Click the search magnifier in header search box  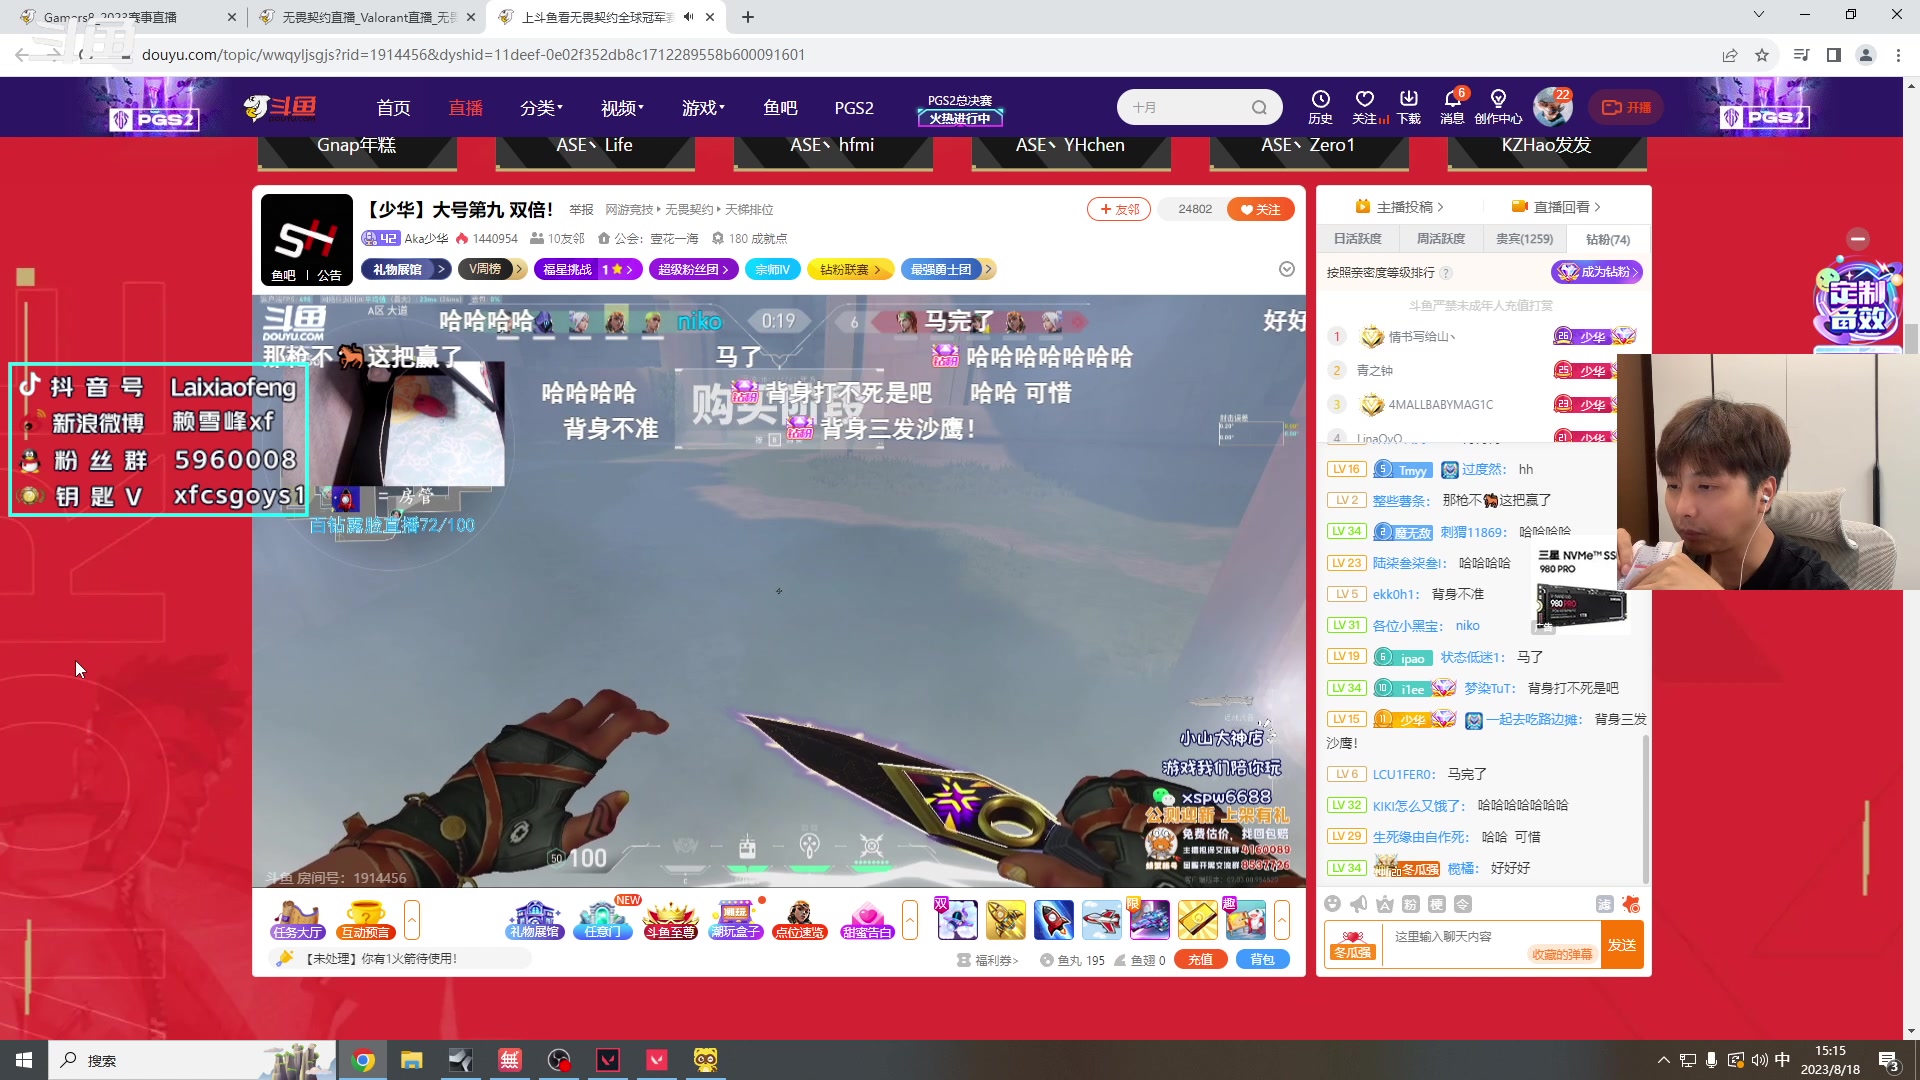tap(1259, 107)
